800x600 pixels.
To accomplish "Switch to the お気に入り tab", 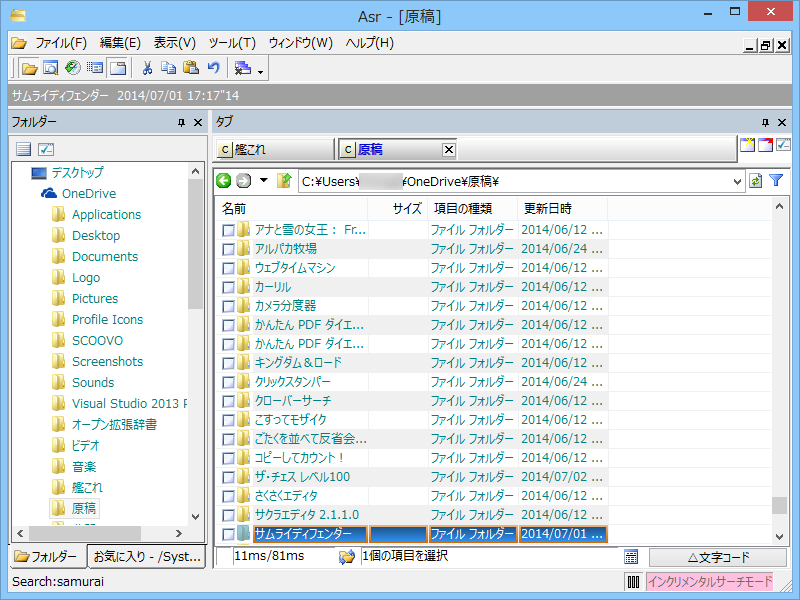I will 146,557.
